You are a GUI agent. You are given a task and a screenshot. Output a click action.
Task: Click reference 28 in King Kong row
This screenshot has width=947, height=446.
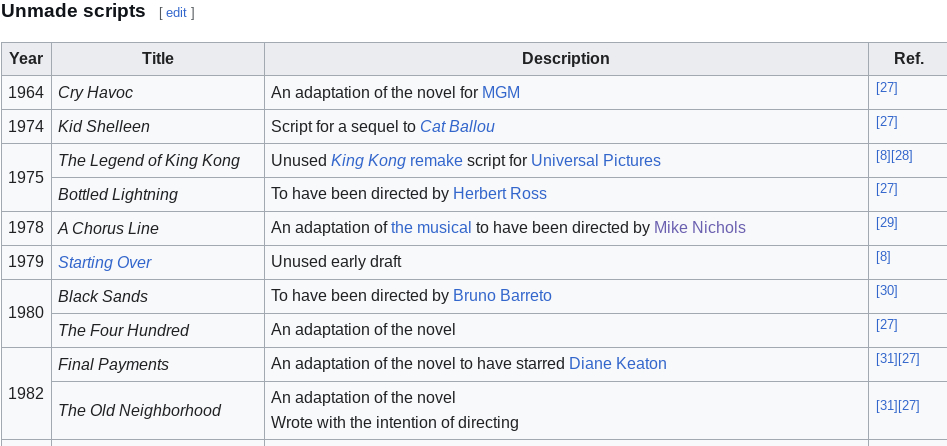(x=902, y=156)
